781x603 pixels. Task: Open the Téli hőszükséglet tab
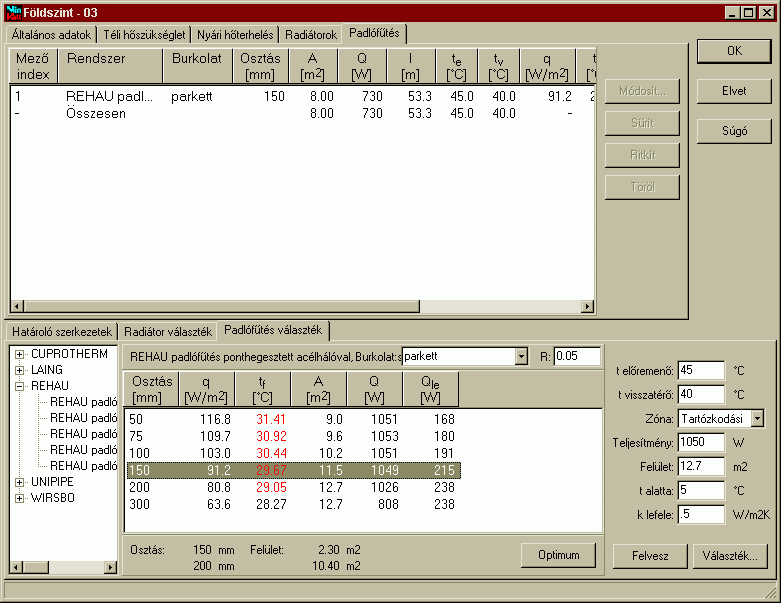(144, 35)
